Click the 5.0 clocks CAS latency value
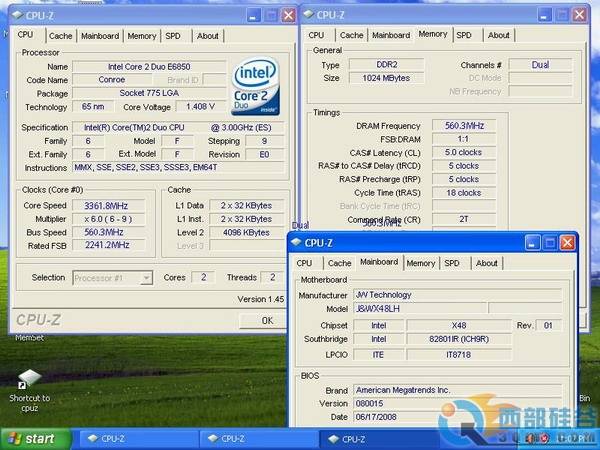Image resolution: width=600 pixels, height=450 pixels. click(x=464, y=152)
